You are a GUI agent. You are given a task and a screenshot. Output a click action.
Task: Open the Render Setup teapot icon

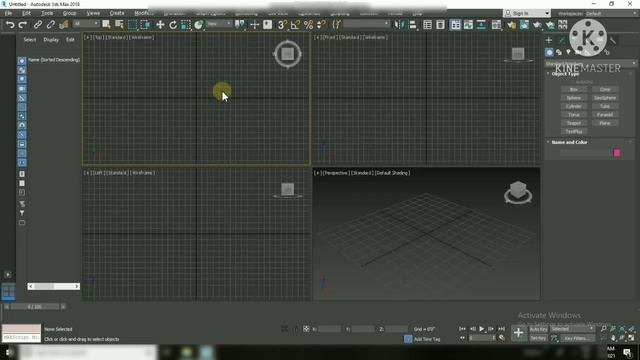coord(511,25)
